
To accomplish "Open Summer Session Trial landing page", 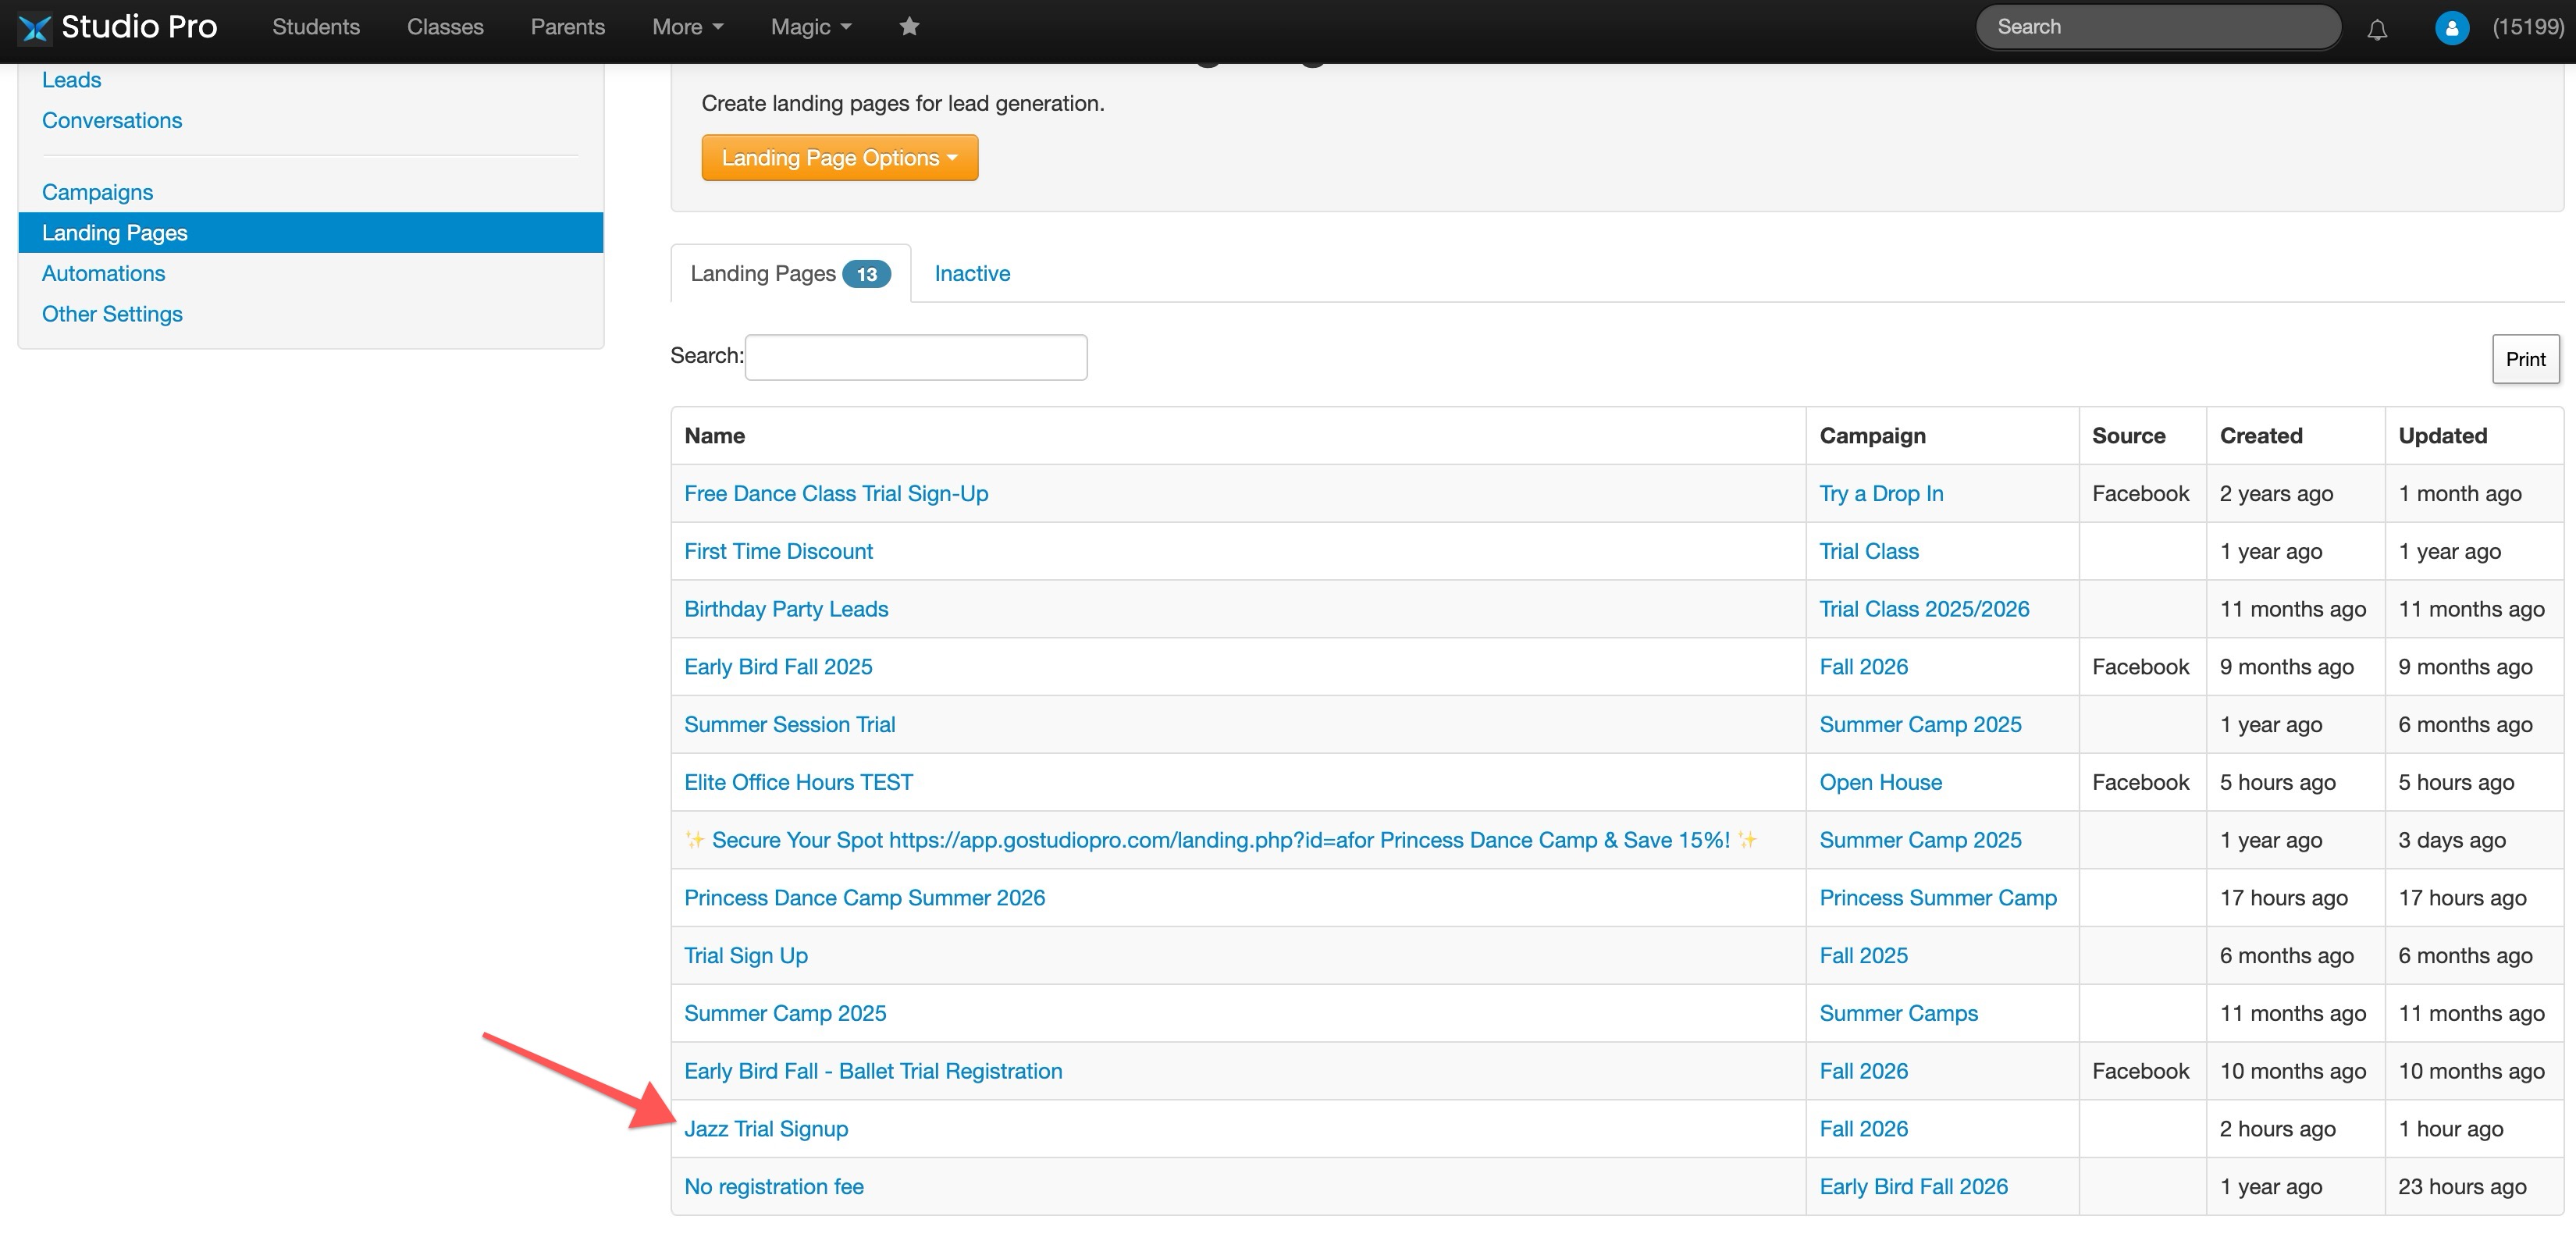I will (789, 725).
